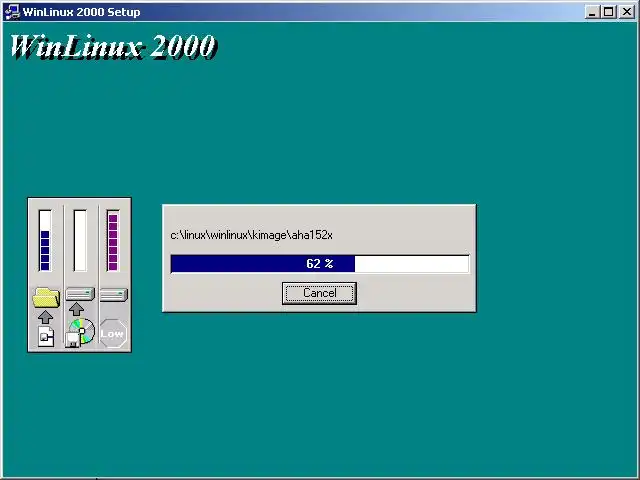Click the Low disk space indicator
640x480 pixels.
point(113,334)
